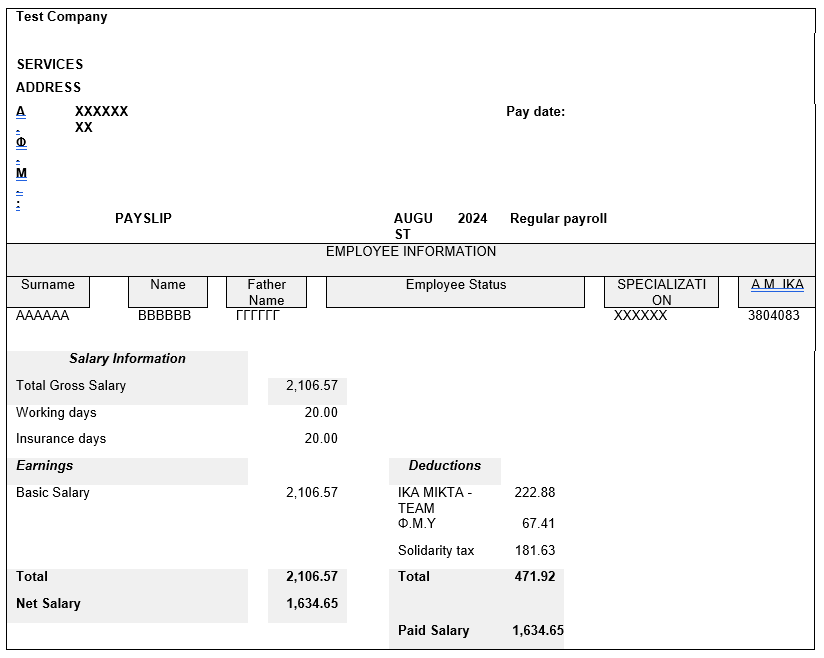The width and height of the screenshot is (824, 658).
Task: Click the Father Name column header
Action: (x=266, y=291)
